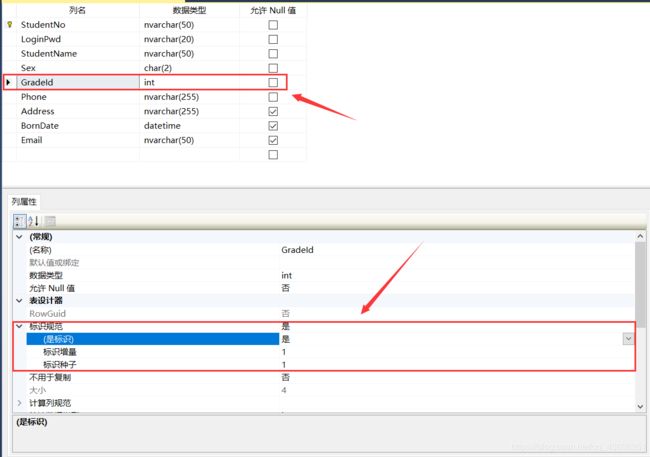
Task: Click the properties scrollbar up arrow
Action: [x=640, y=236]
